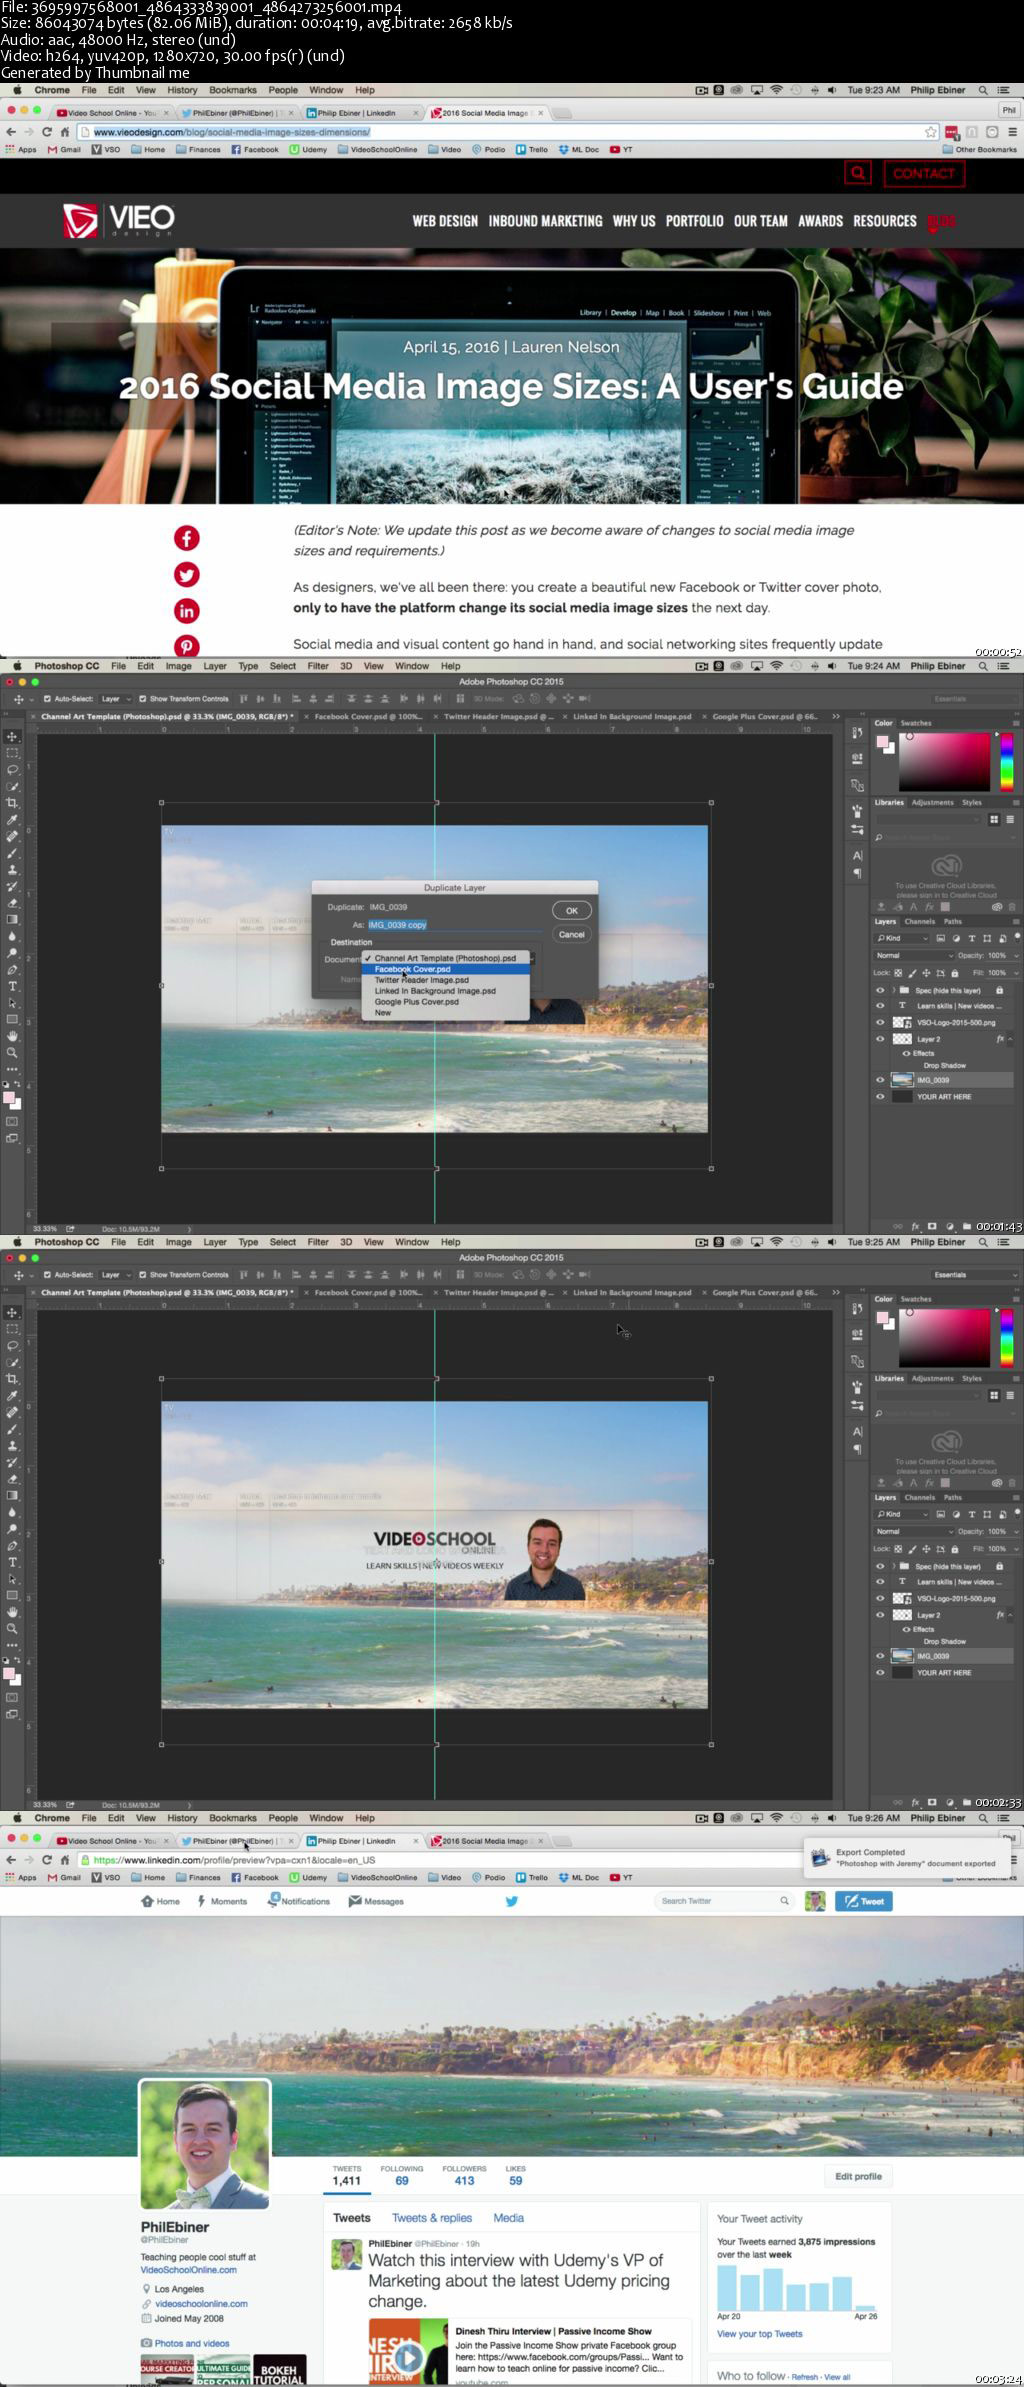
Task: Pick a hue on the Color panel spectrum strip
Action: 1006,1337
